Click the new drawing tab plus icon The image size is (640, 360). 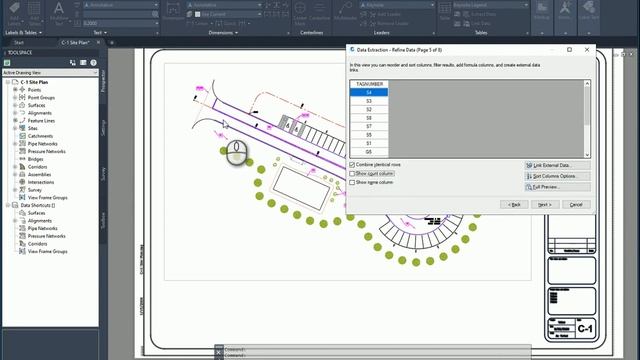click(x=112, y=42)
